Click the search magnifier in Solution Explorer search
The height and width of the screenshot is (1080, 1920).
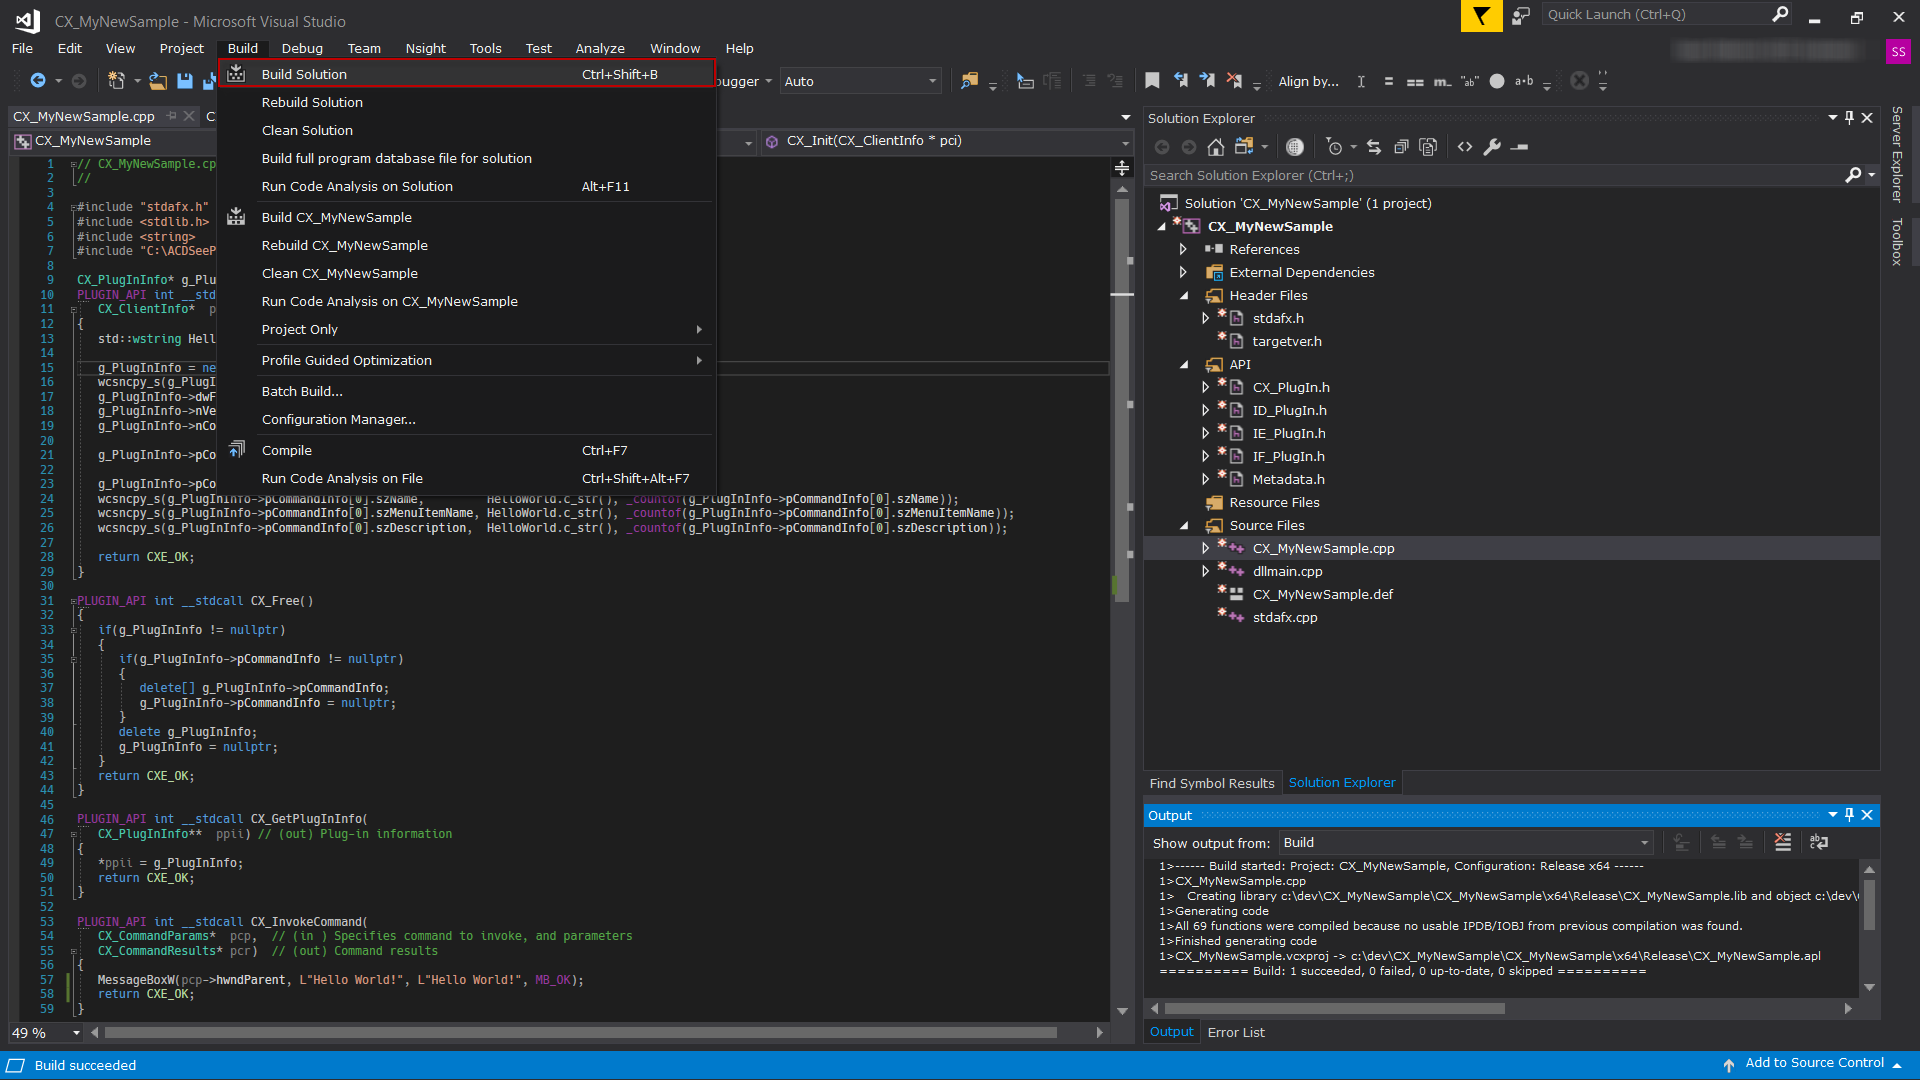click(x=1853, y=175)
